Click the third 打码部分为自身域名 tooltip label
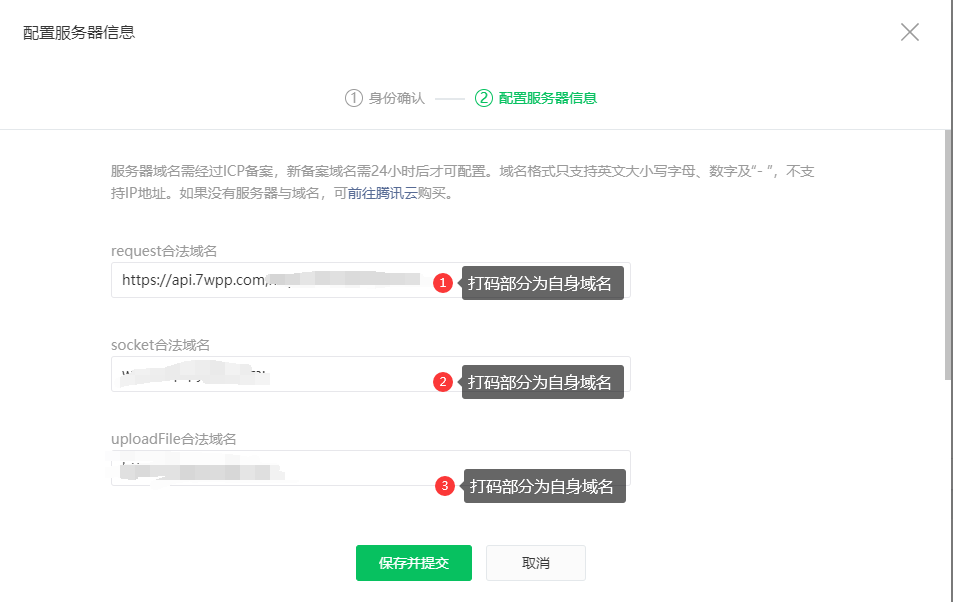953x602 pixels. click(544, 487)
